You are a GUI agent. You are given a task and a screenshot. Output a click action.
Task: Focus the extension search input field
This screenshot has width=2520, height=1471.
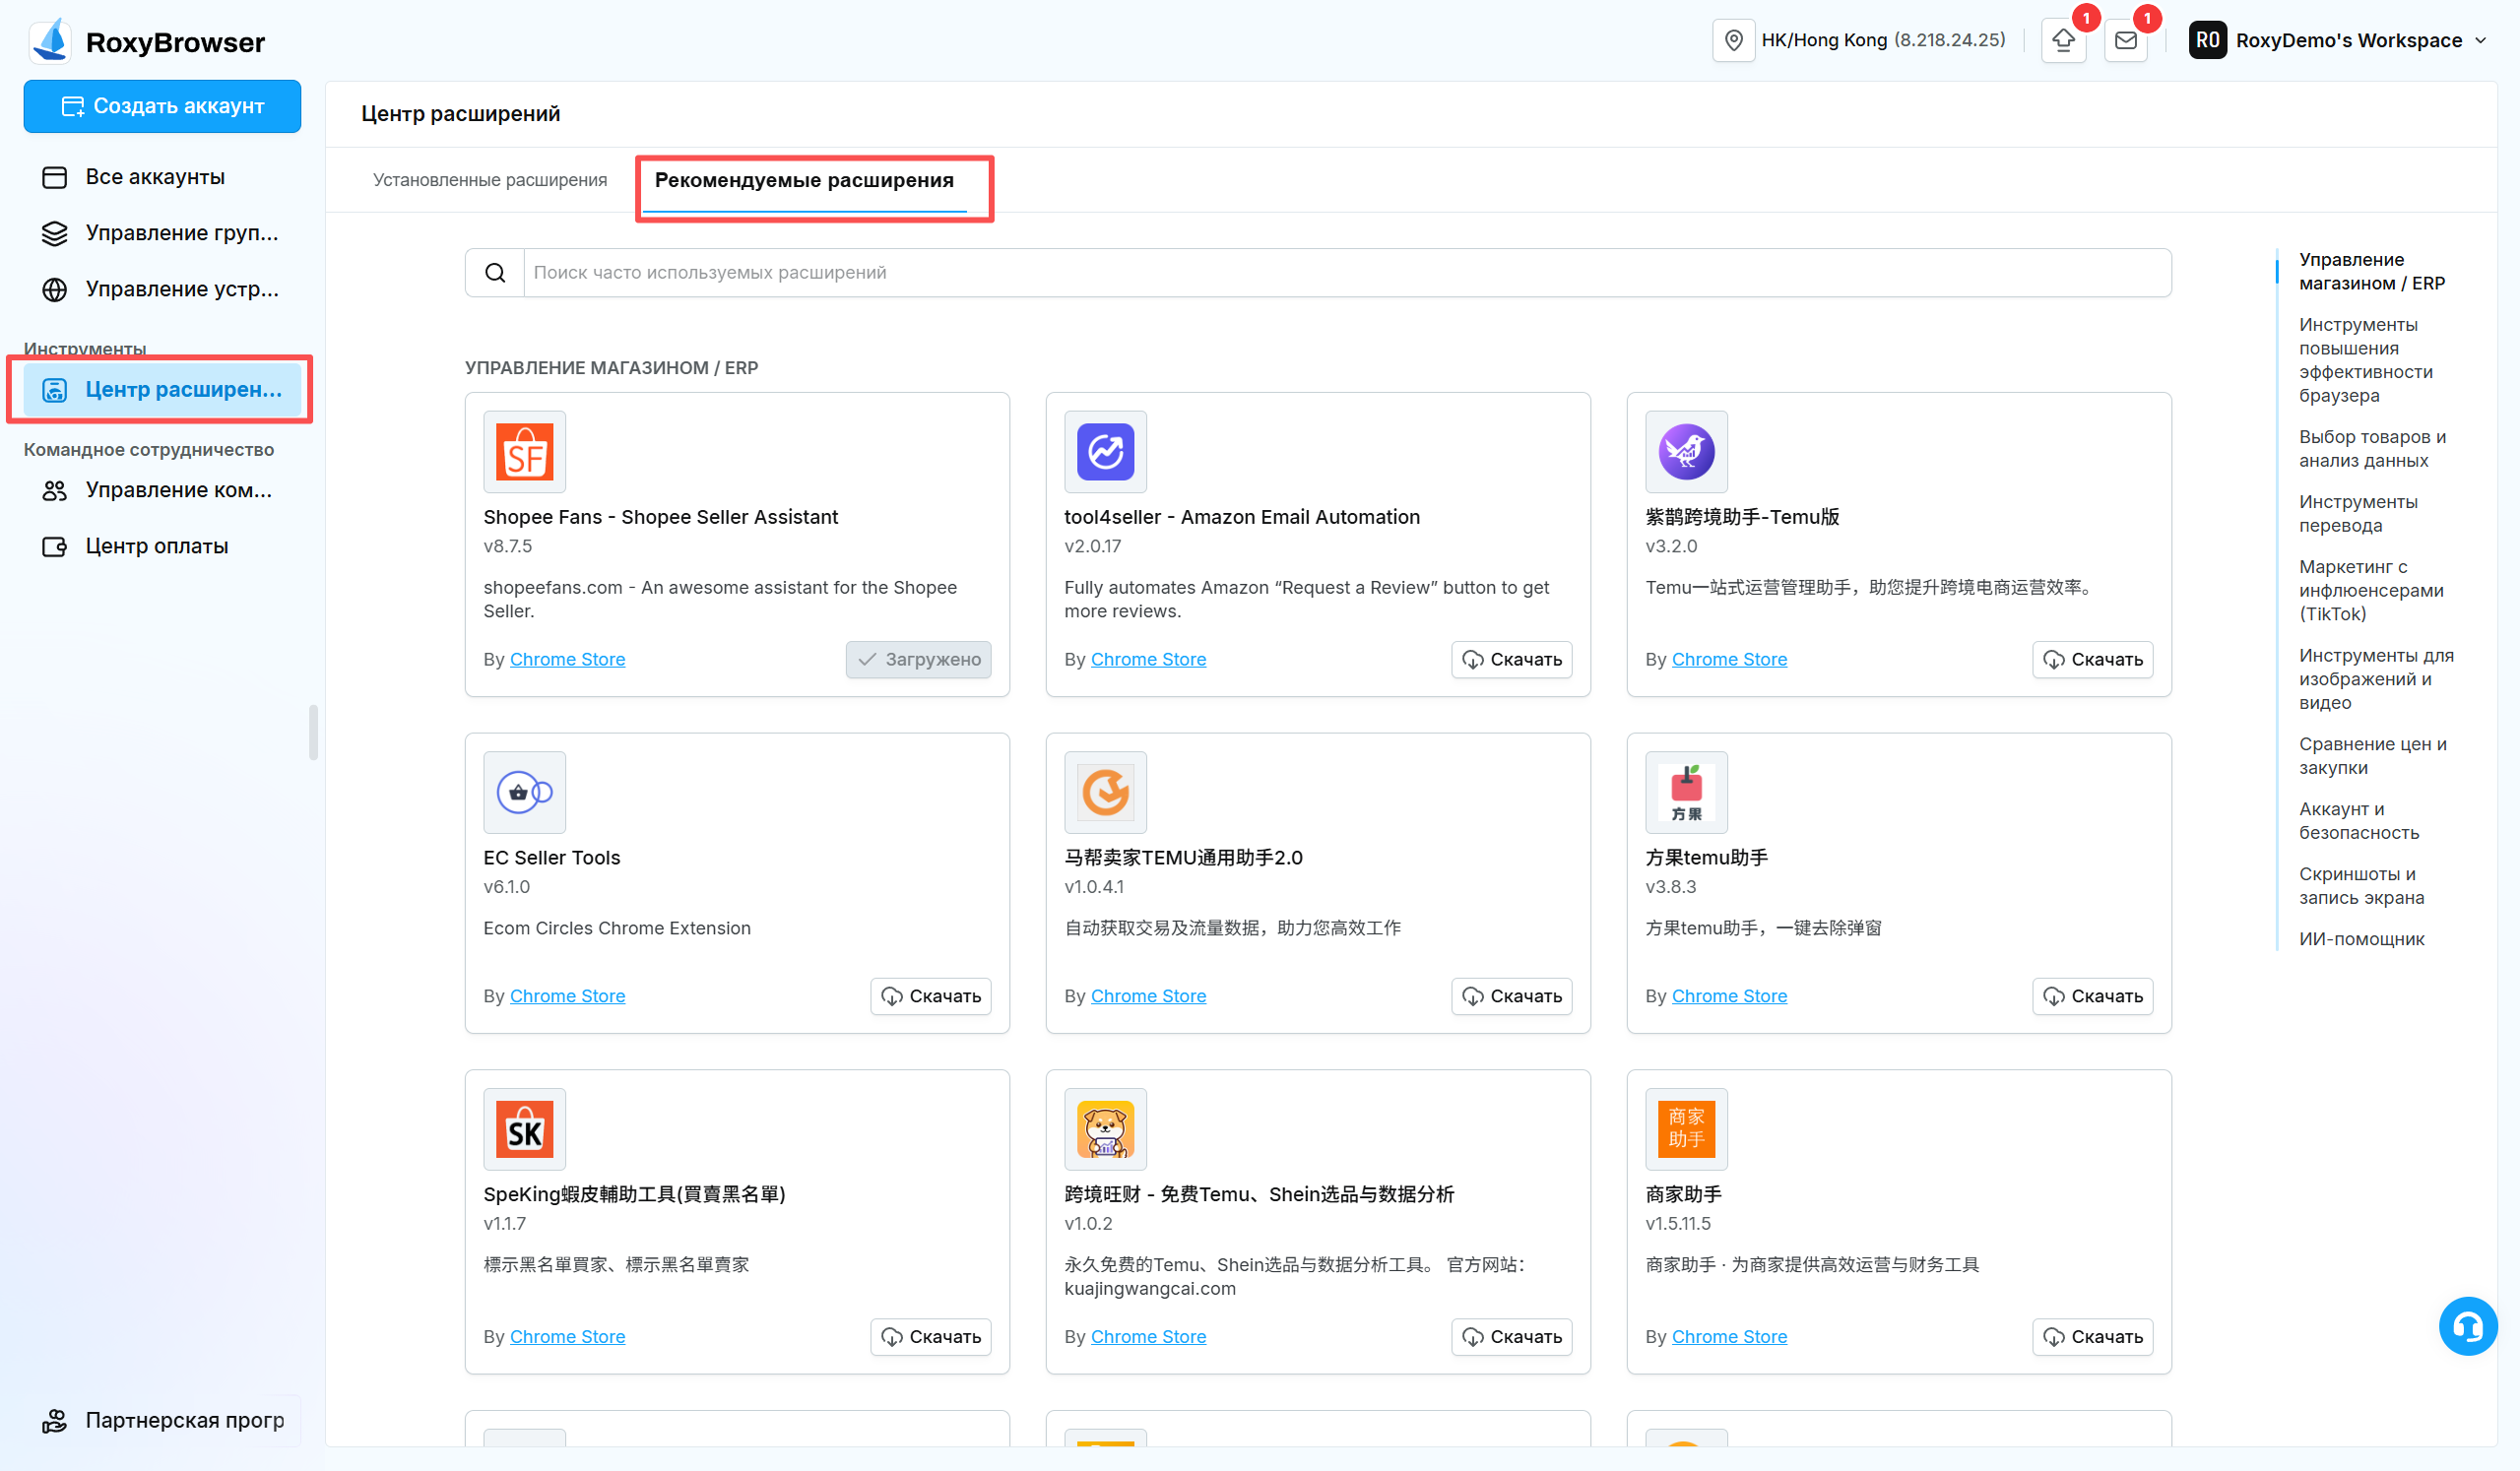(1346, 273)
